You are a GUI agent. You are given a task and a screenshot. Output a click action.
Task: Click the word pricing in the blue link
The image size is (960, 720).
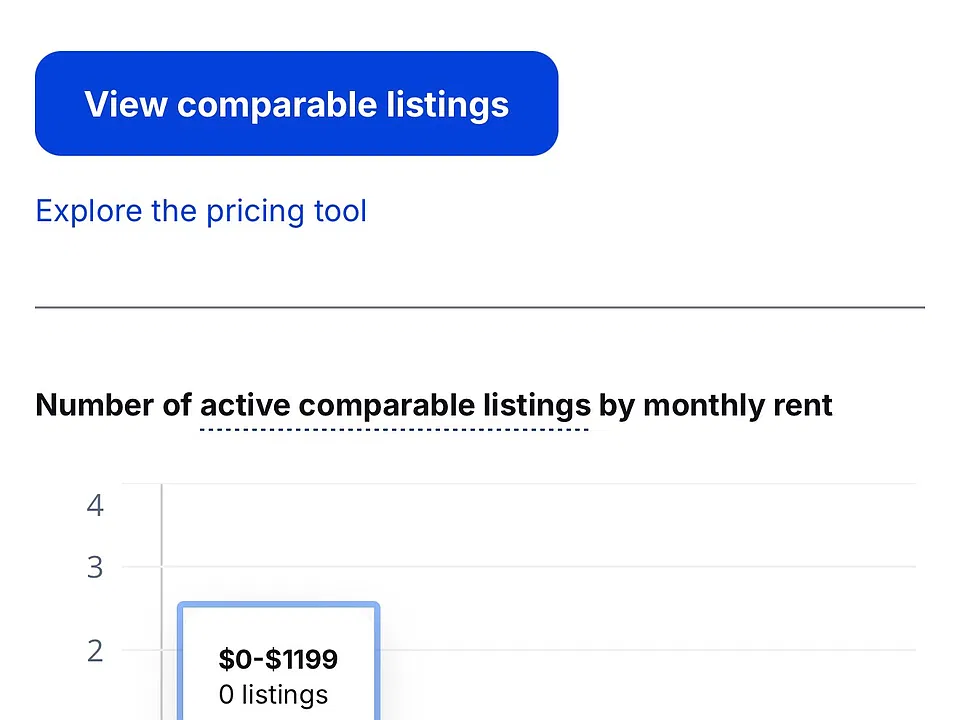255,212
